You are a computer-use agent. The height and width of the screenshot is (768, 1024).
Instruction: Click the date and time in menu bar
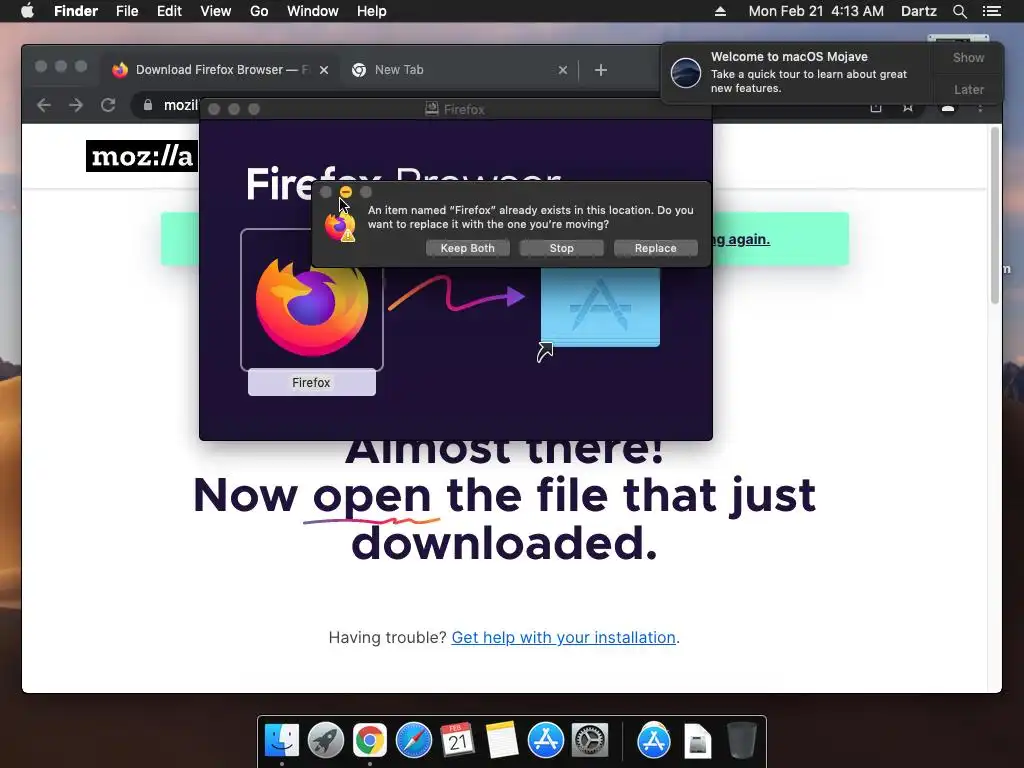(816, 11)
